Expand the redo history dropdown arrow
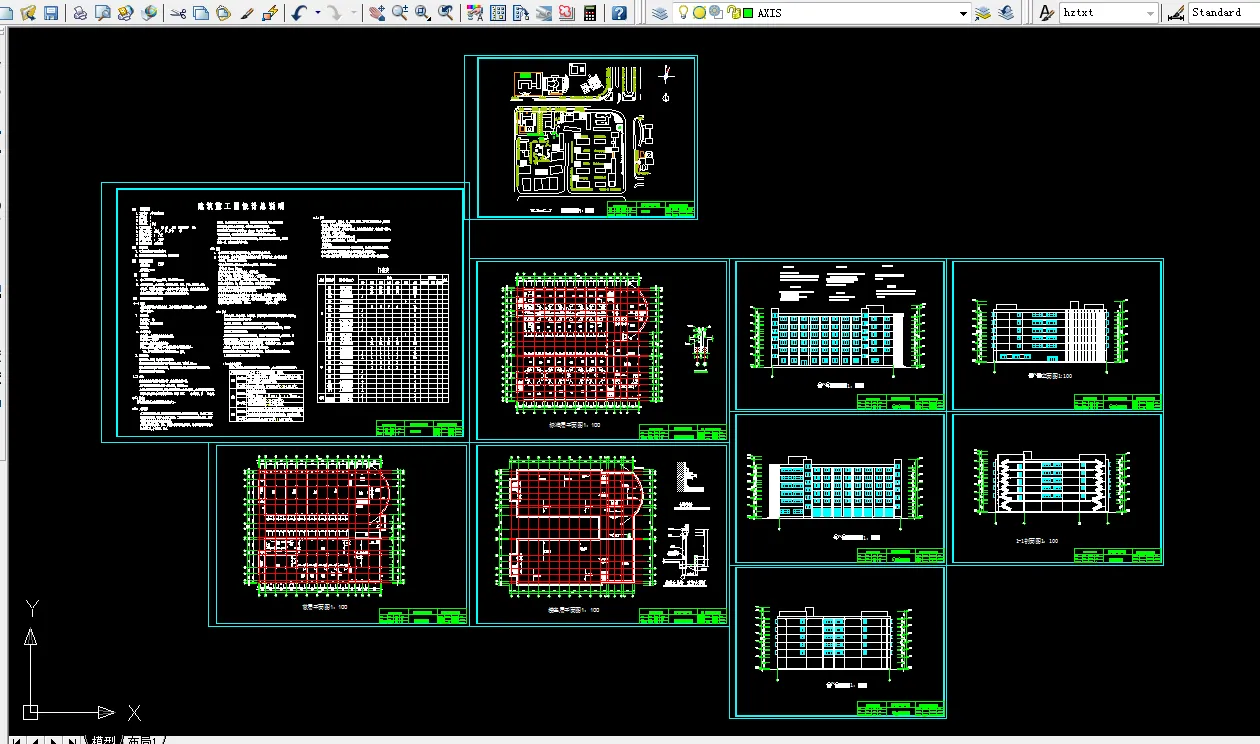The height and width of the screenshot is (744, 1260). [x=354, y=13]
